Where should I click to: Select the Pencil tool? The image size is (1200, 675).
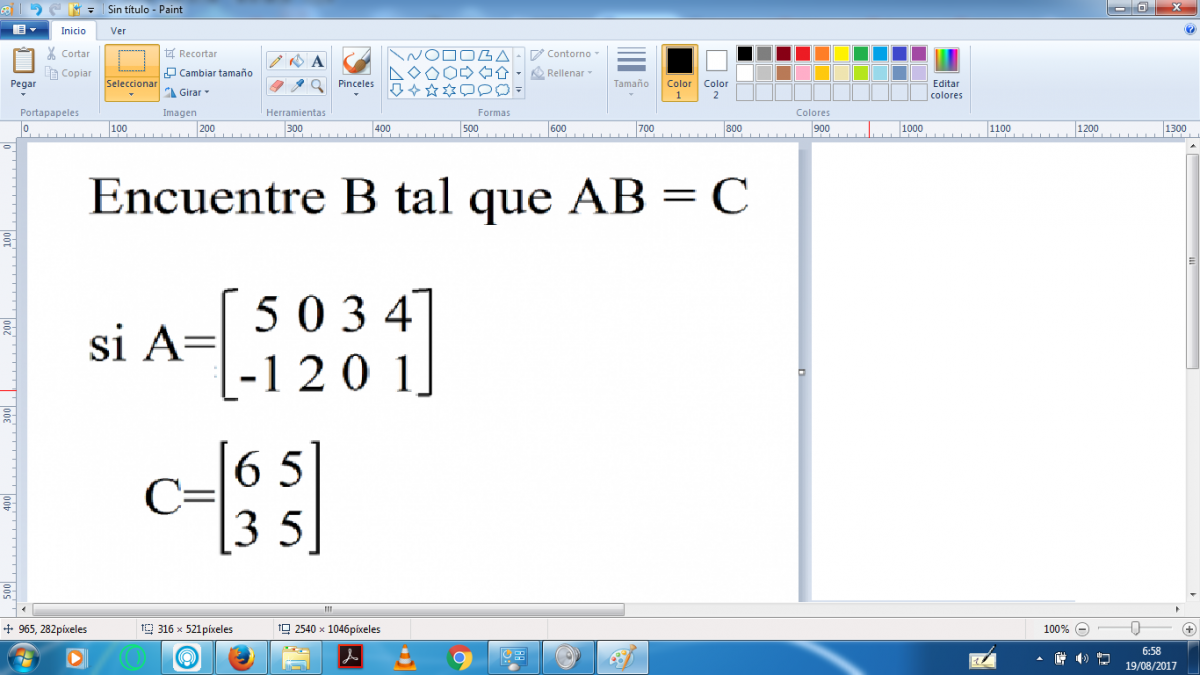point(277,61)
